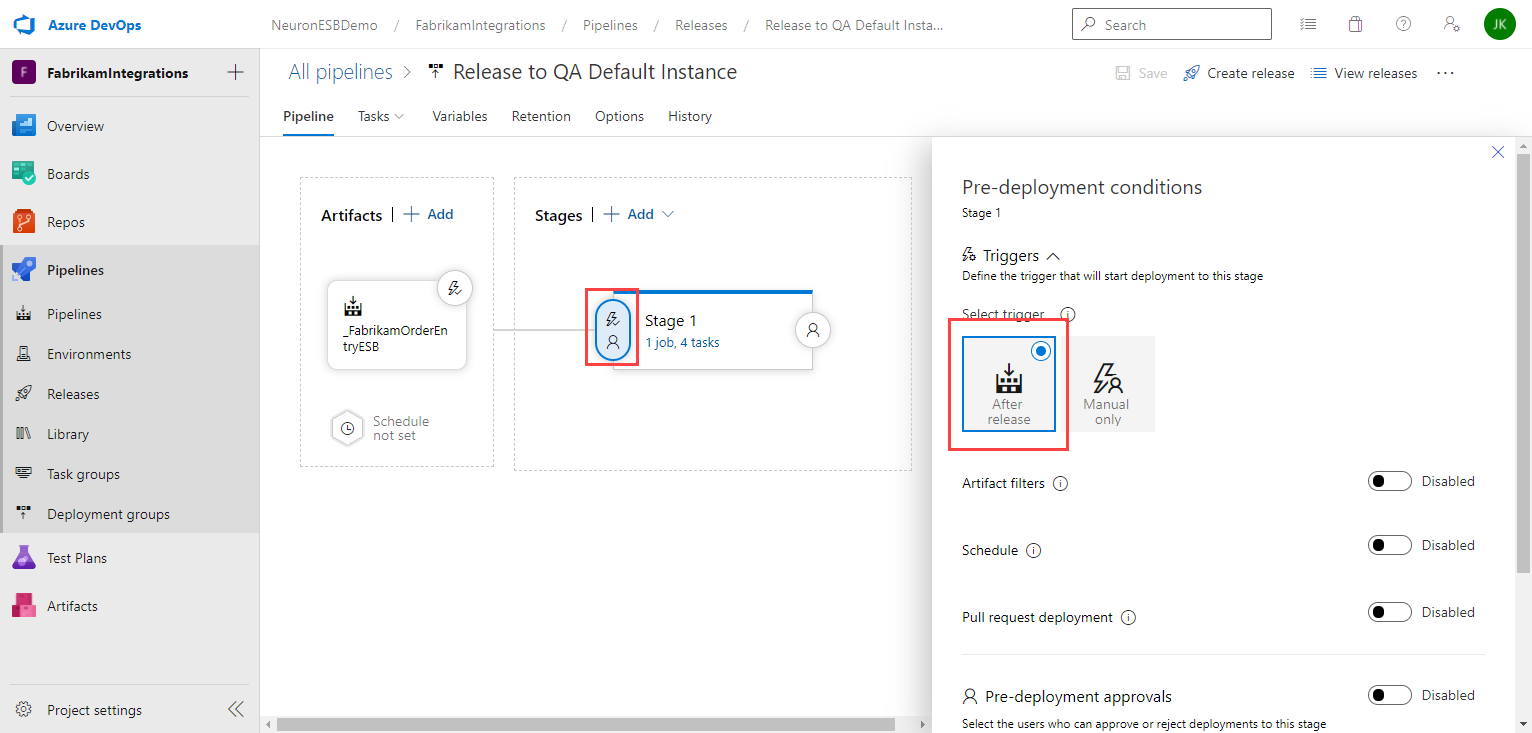Open the Marketplace shopping bag icon

pos(1356,24)
